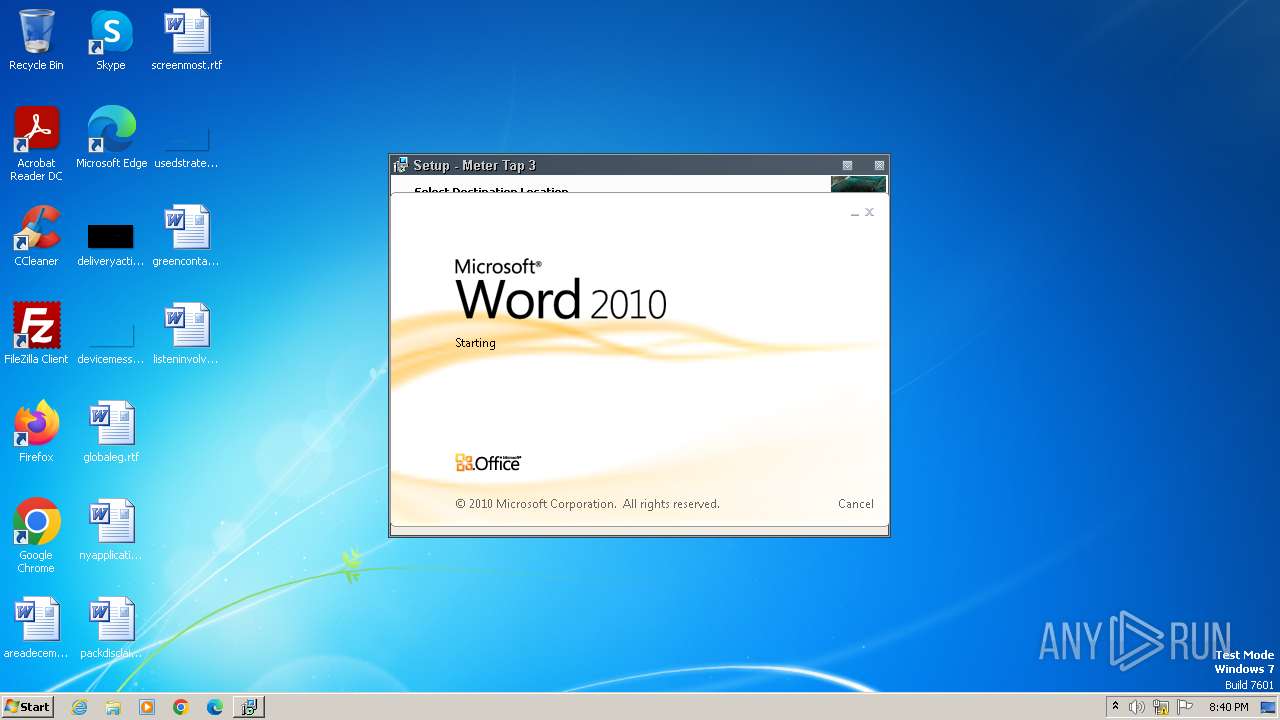The height and width of the screenshot is (720, 1280).
Task: Launch Windows Media Player from taskbar
Action: tap(147, 707)
